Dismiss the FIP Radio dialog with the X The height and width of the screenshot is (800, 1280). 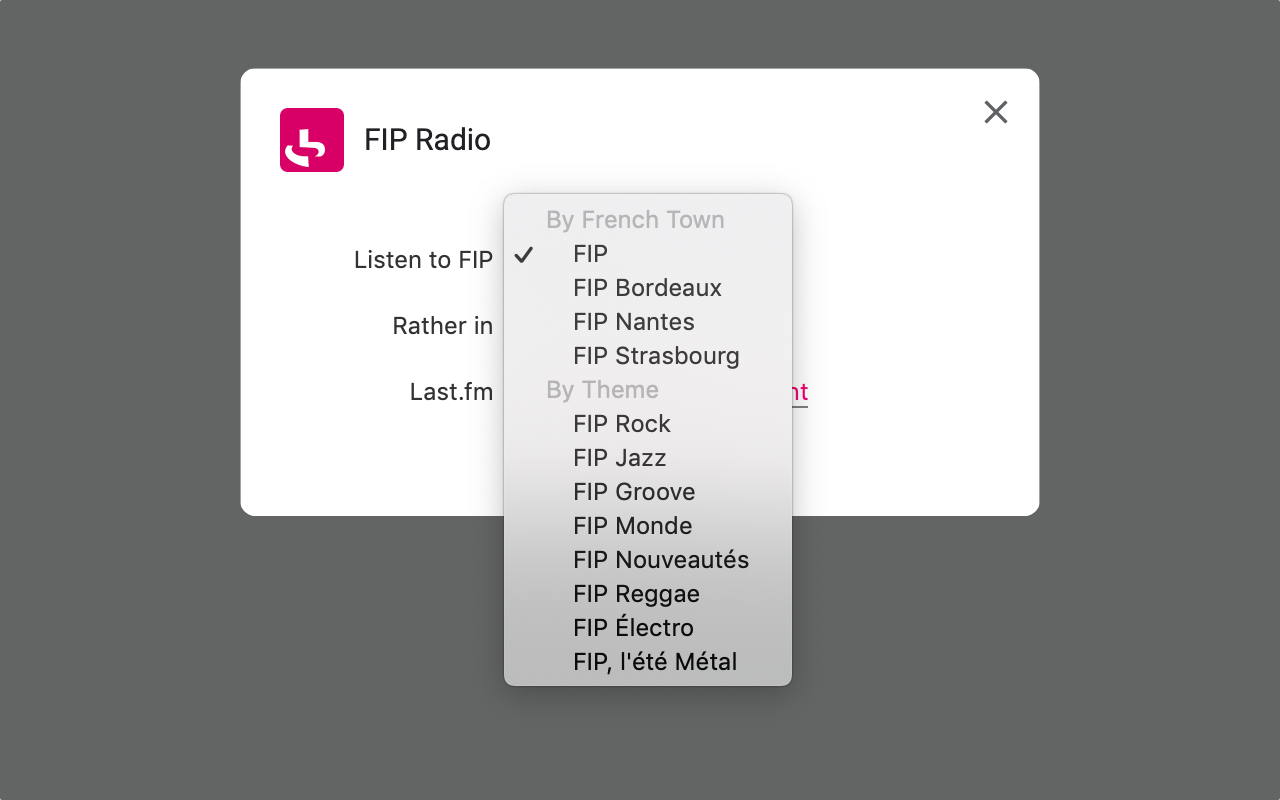[995, 112]
